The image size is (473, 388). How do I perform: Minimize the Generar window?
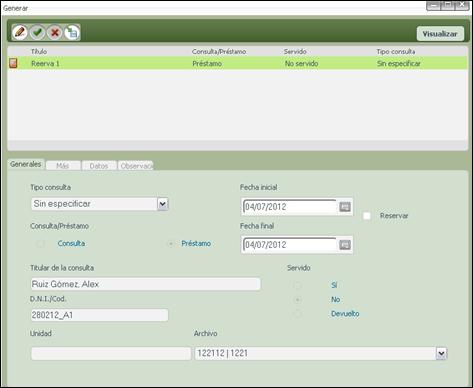[x=433, y=6]
